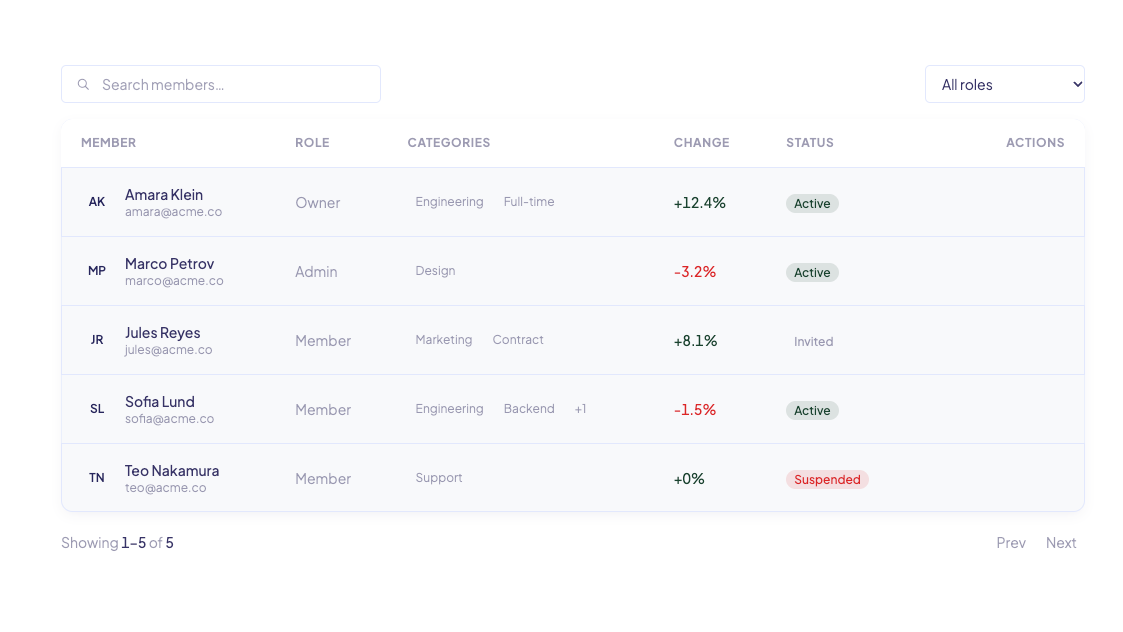Click Amara Klein's Active status badge

pyautogui.click(x=812, y=204)
